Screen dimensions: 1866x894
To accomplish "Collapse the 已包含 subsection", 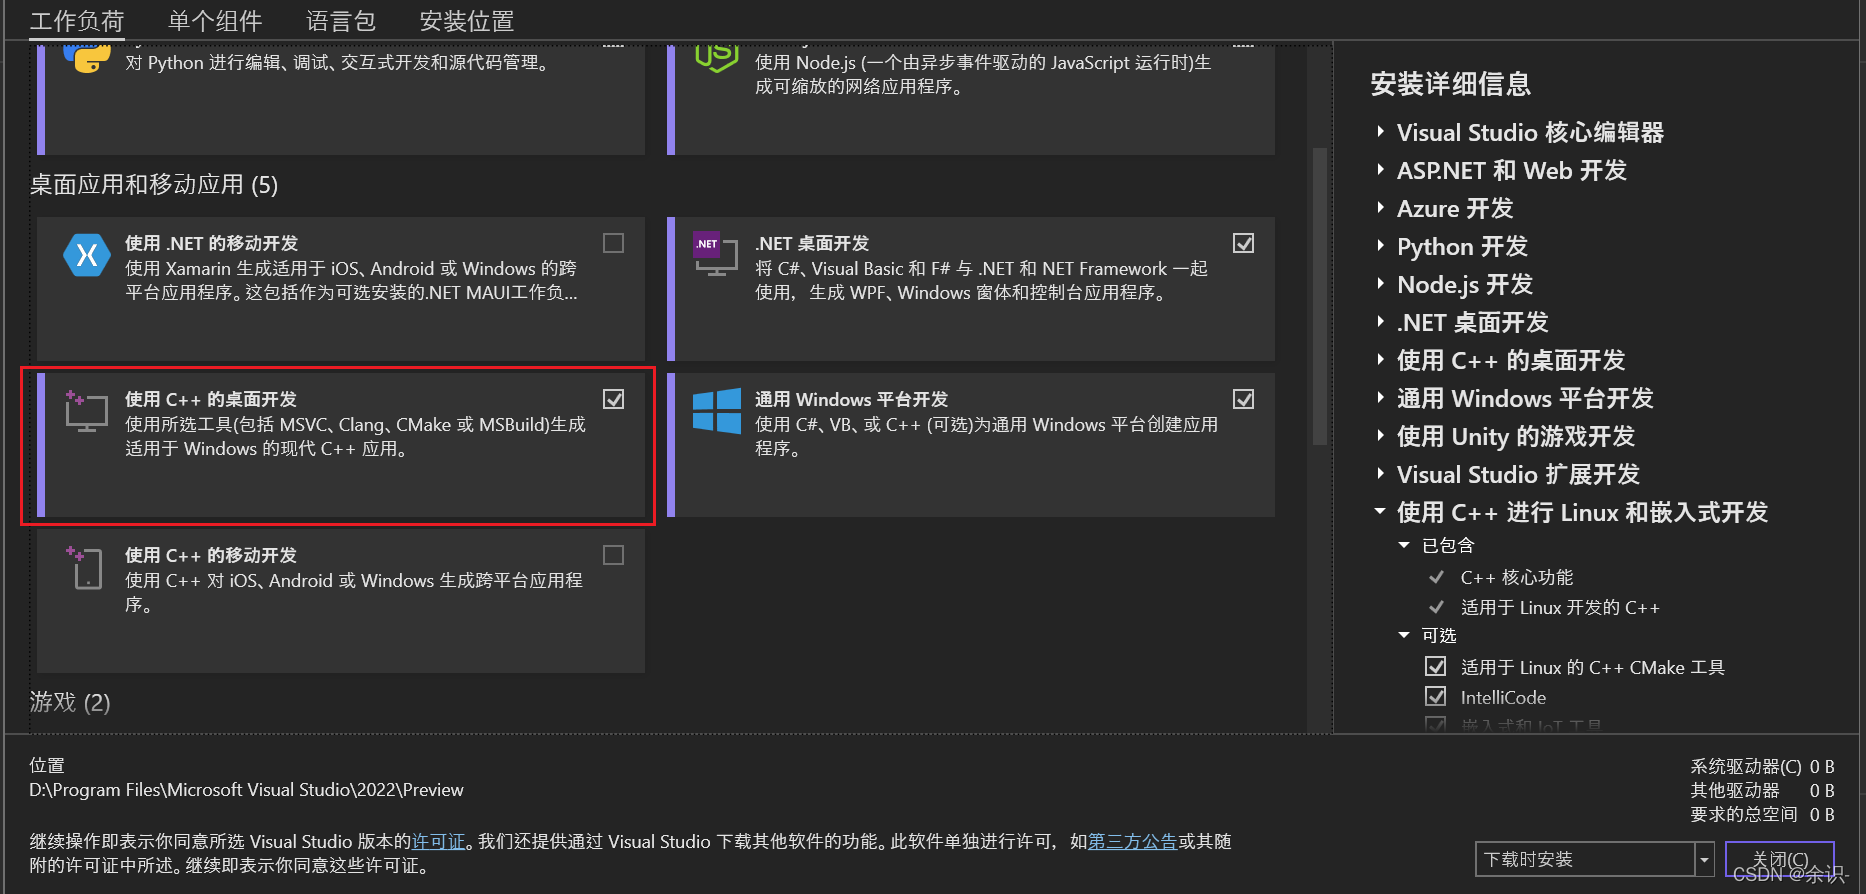I will tap(1404, 545).
